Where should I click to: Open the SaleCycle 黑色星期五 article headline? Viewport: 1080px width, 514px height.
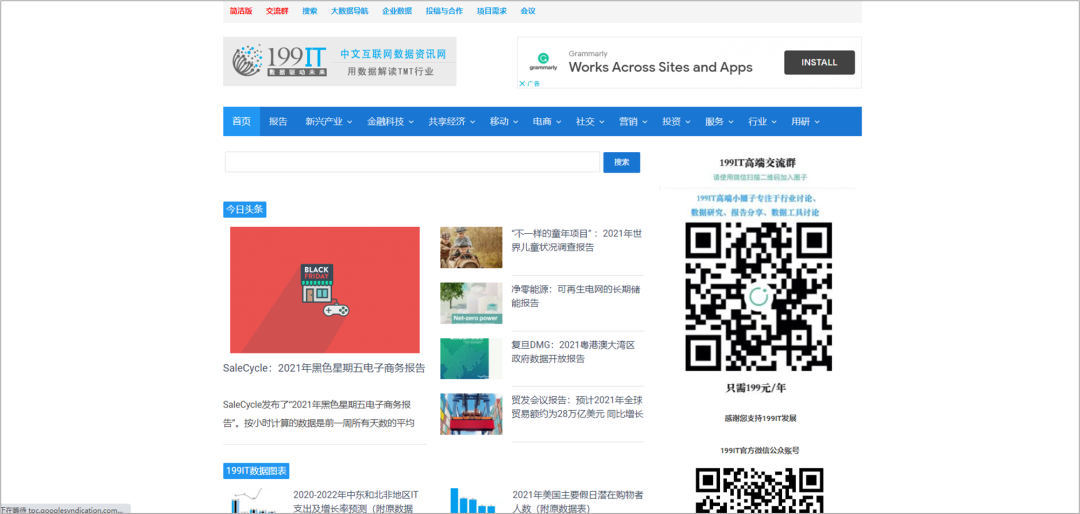(324, 368)
